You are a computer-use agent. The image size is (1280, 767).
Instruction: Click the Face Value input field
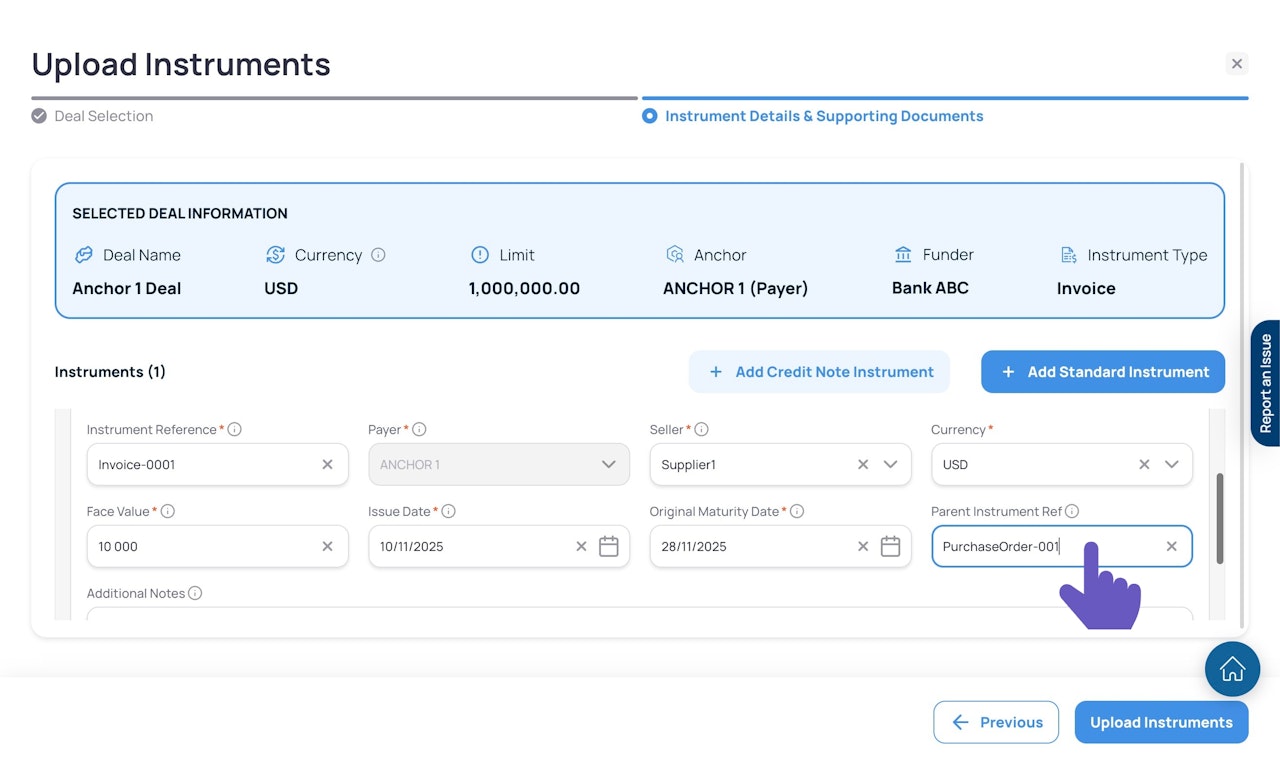click(205, 547)
